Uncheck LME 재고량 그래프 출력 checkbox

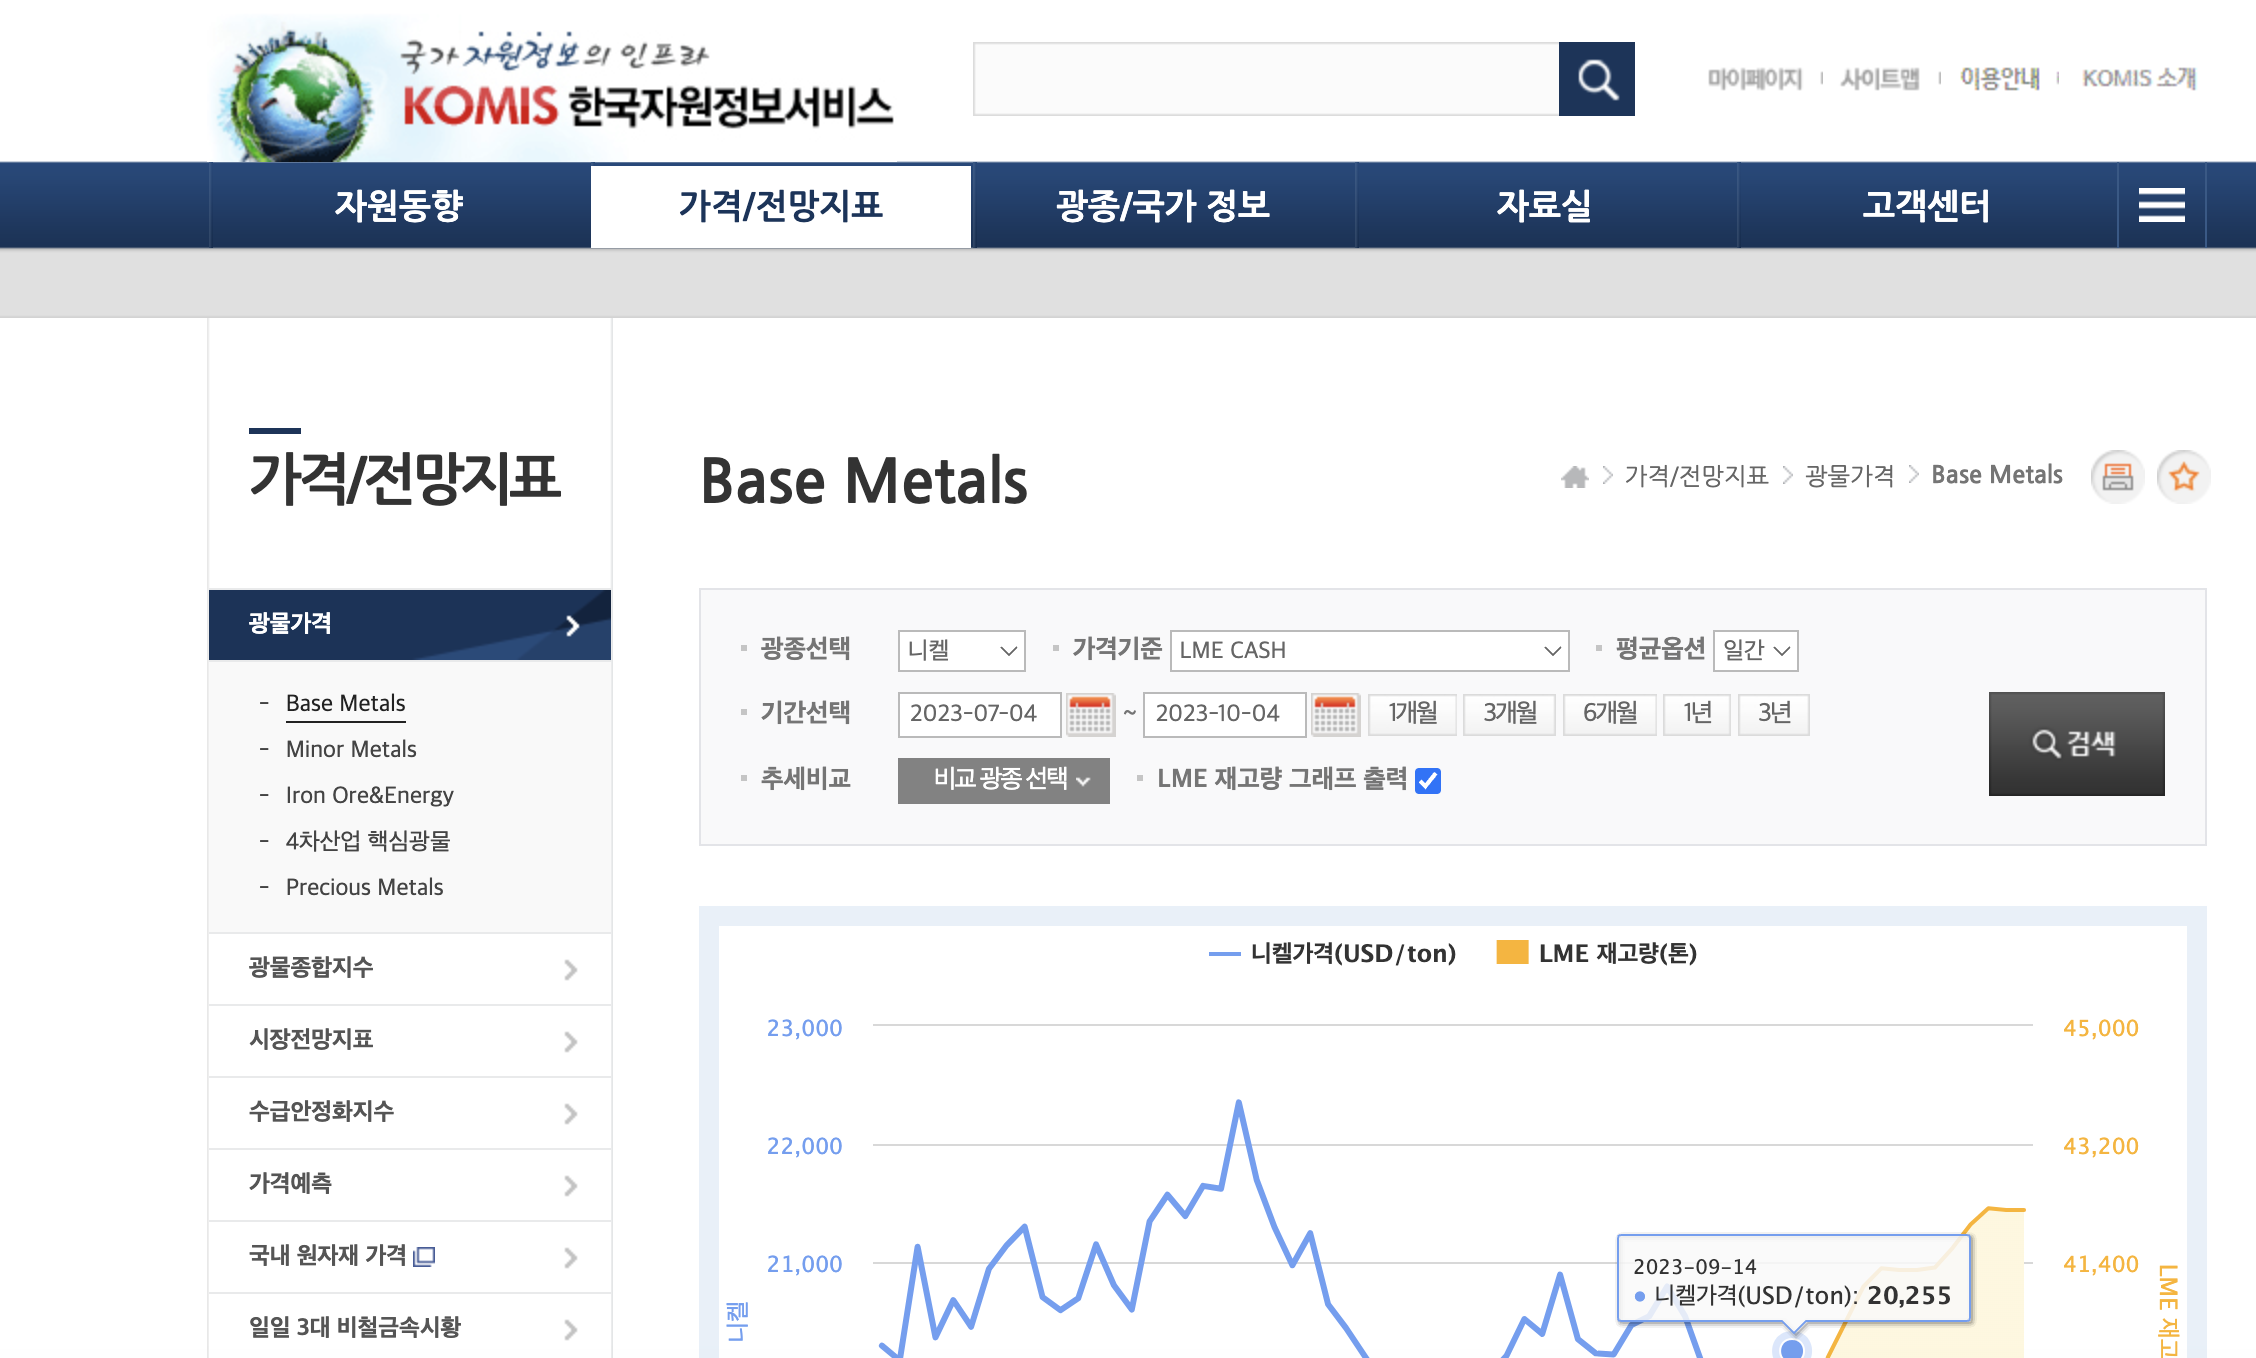pos(1428,780)
